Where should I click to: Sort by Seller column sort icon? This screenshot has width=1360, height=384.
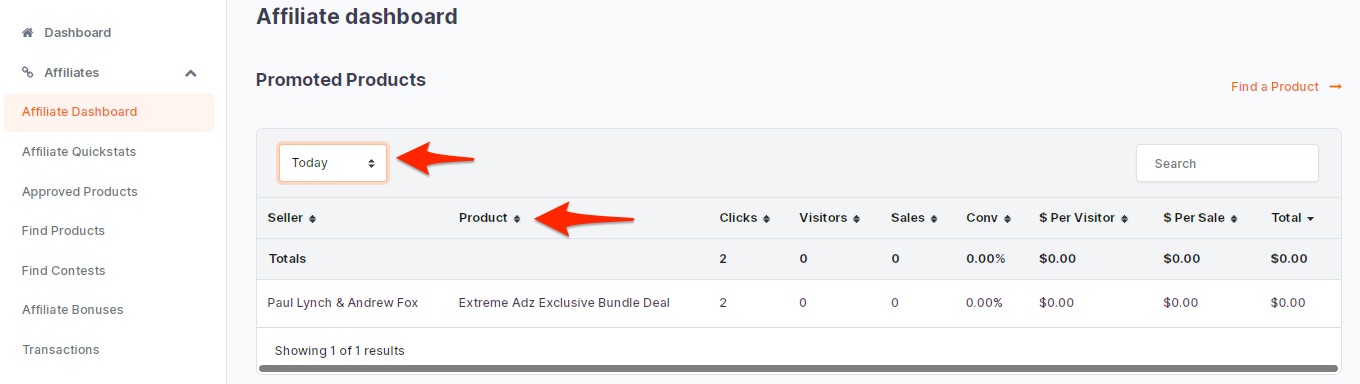point(312,219)
